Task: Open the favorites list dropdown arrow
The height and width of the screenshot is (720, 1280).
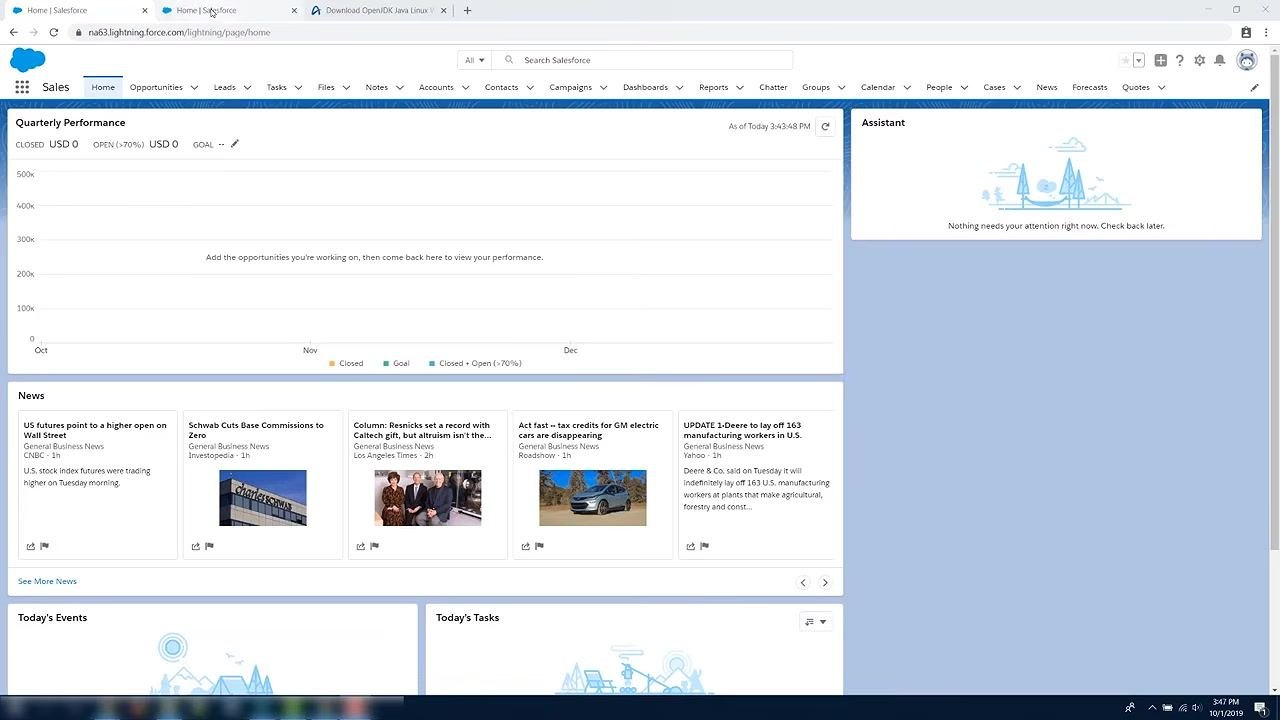Action: tap(1138, 60)
